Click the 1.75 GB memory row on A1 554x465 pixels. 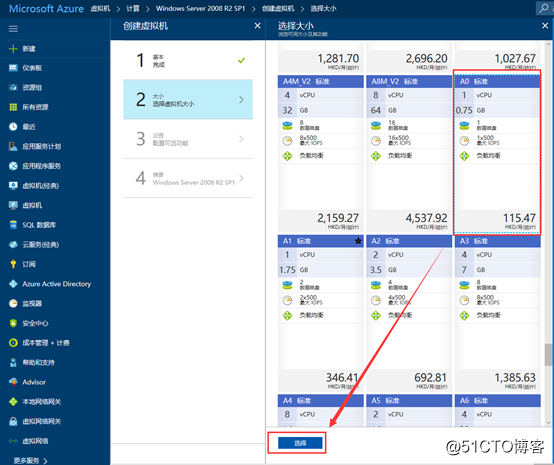click(320, 270)
